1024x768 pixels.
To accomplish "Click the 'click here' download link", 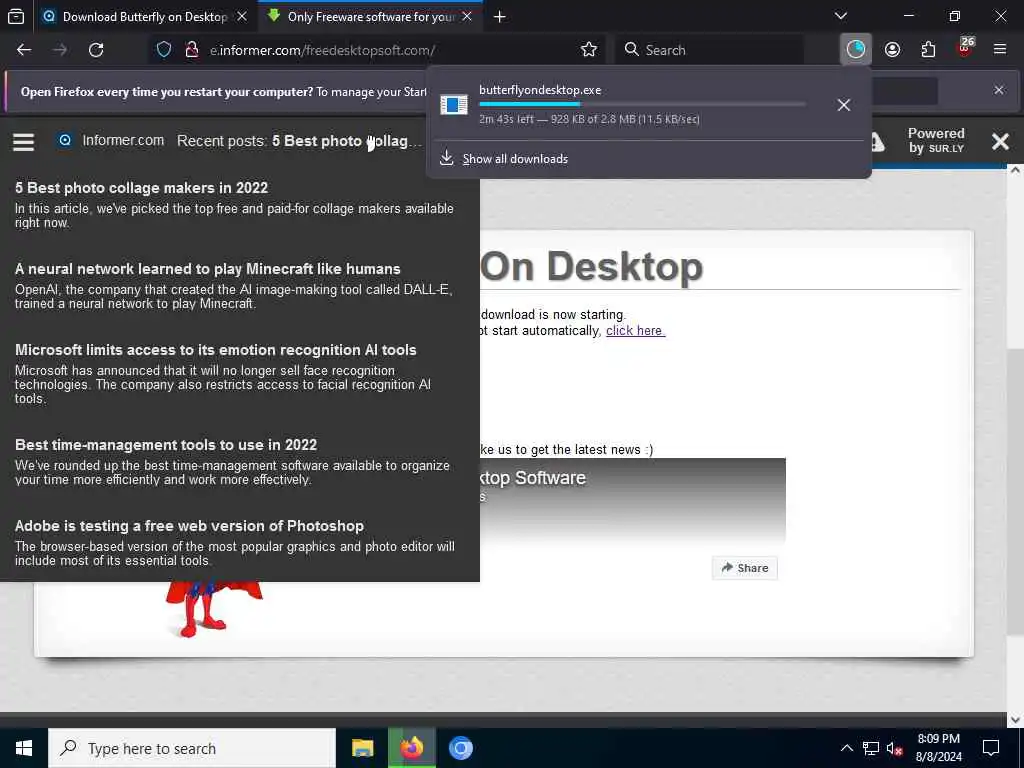I will (635, 330).
